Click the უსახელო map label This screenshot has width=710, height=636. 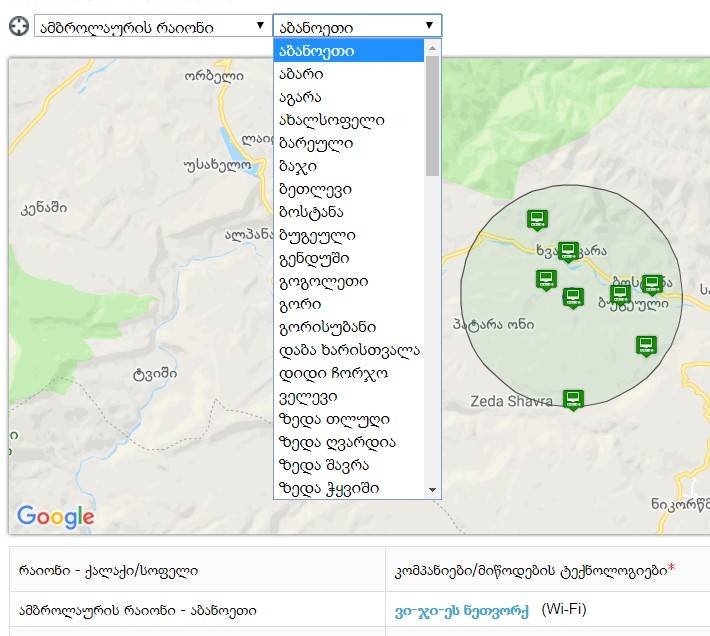point(217,165)
